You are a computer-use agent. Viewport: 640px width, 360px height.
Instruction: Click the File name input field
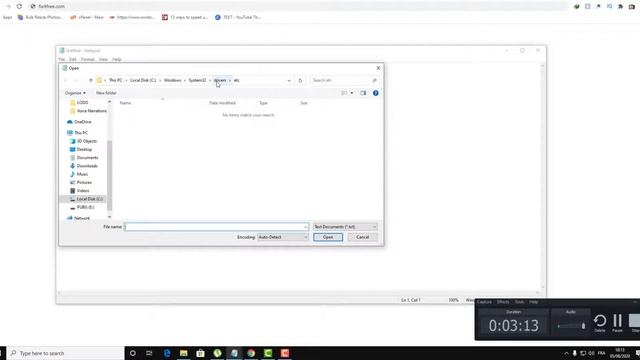tap(216, 227)
